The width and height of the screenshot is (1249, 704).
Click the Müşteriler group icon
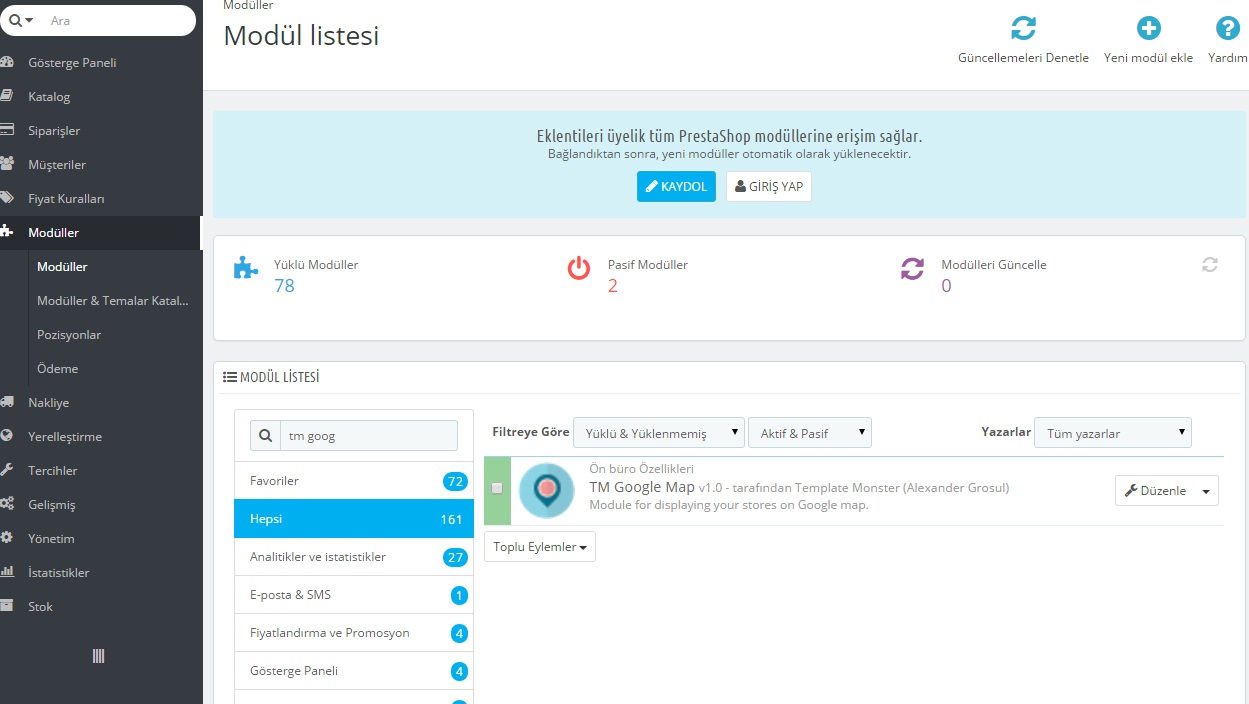point(7,164)
